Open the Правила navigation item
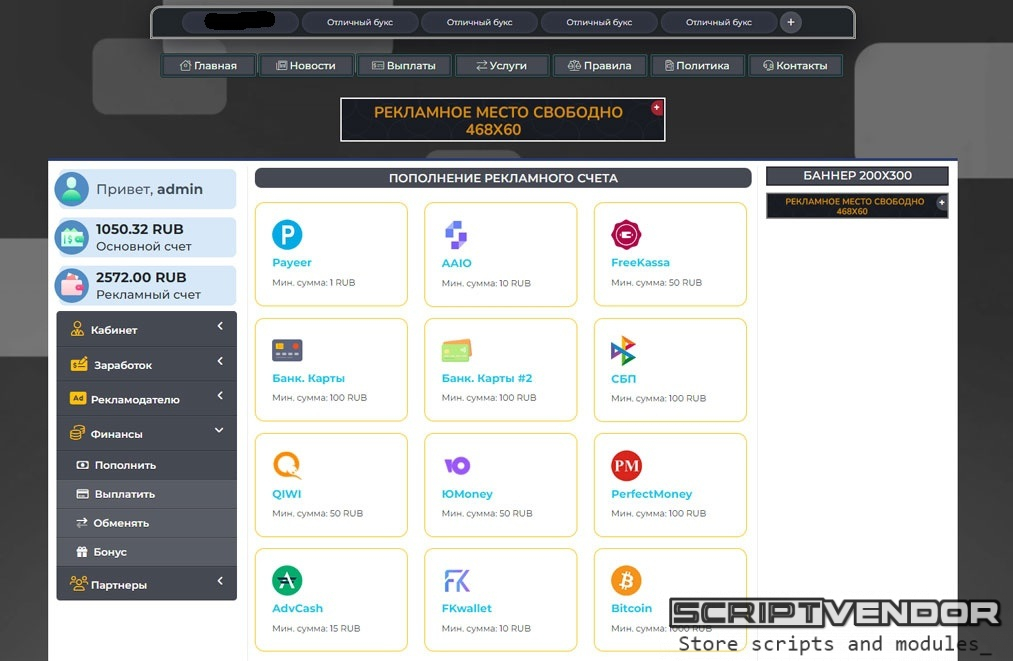Viewport: 1013px width, 661px height. coord(600,65)
